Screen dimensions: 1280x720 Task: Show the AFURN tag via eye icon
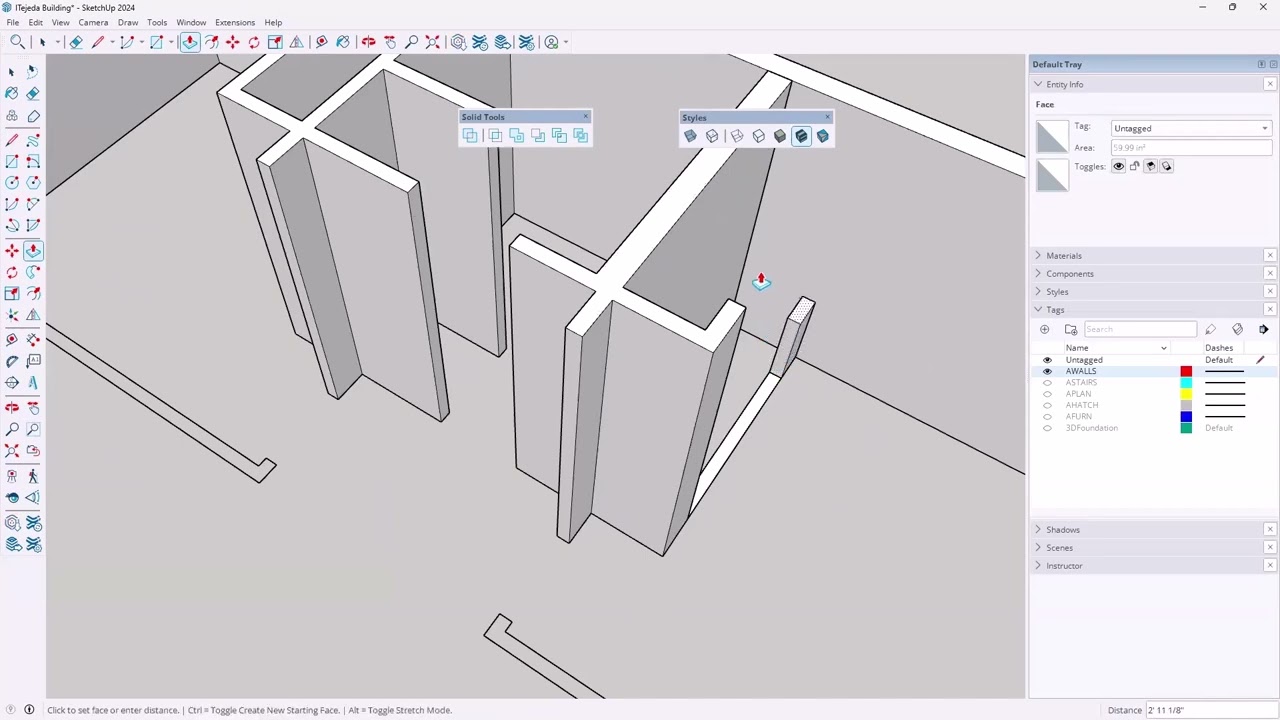coord(1047,416)
